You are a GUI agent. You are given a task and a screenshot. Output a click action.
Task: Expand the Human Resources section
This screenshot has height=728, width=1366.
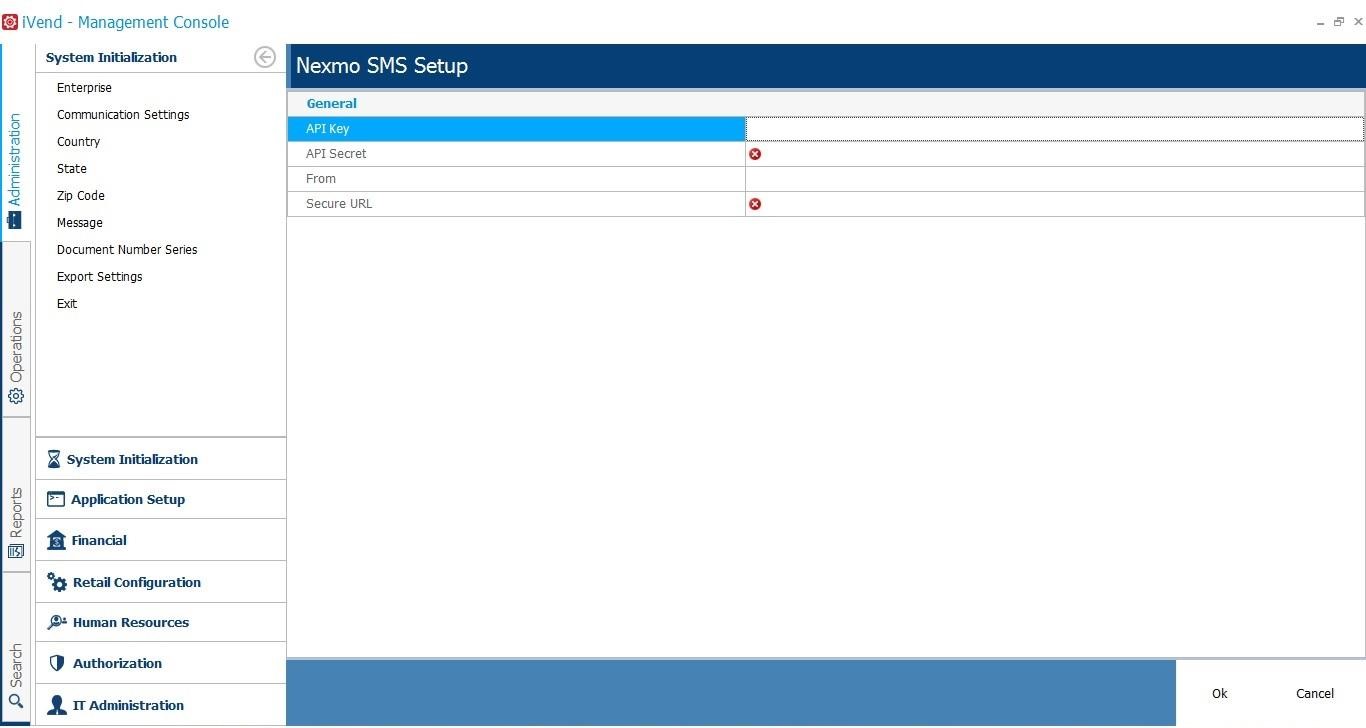[161, 622]
